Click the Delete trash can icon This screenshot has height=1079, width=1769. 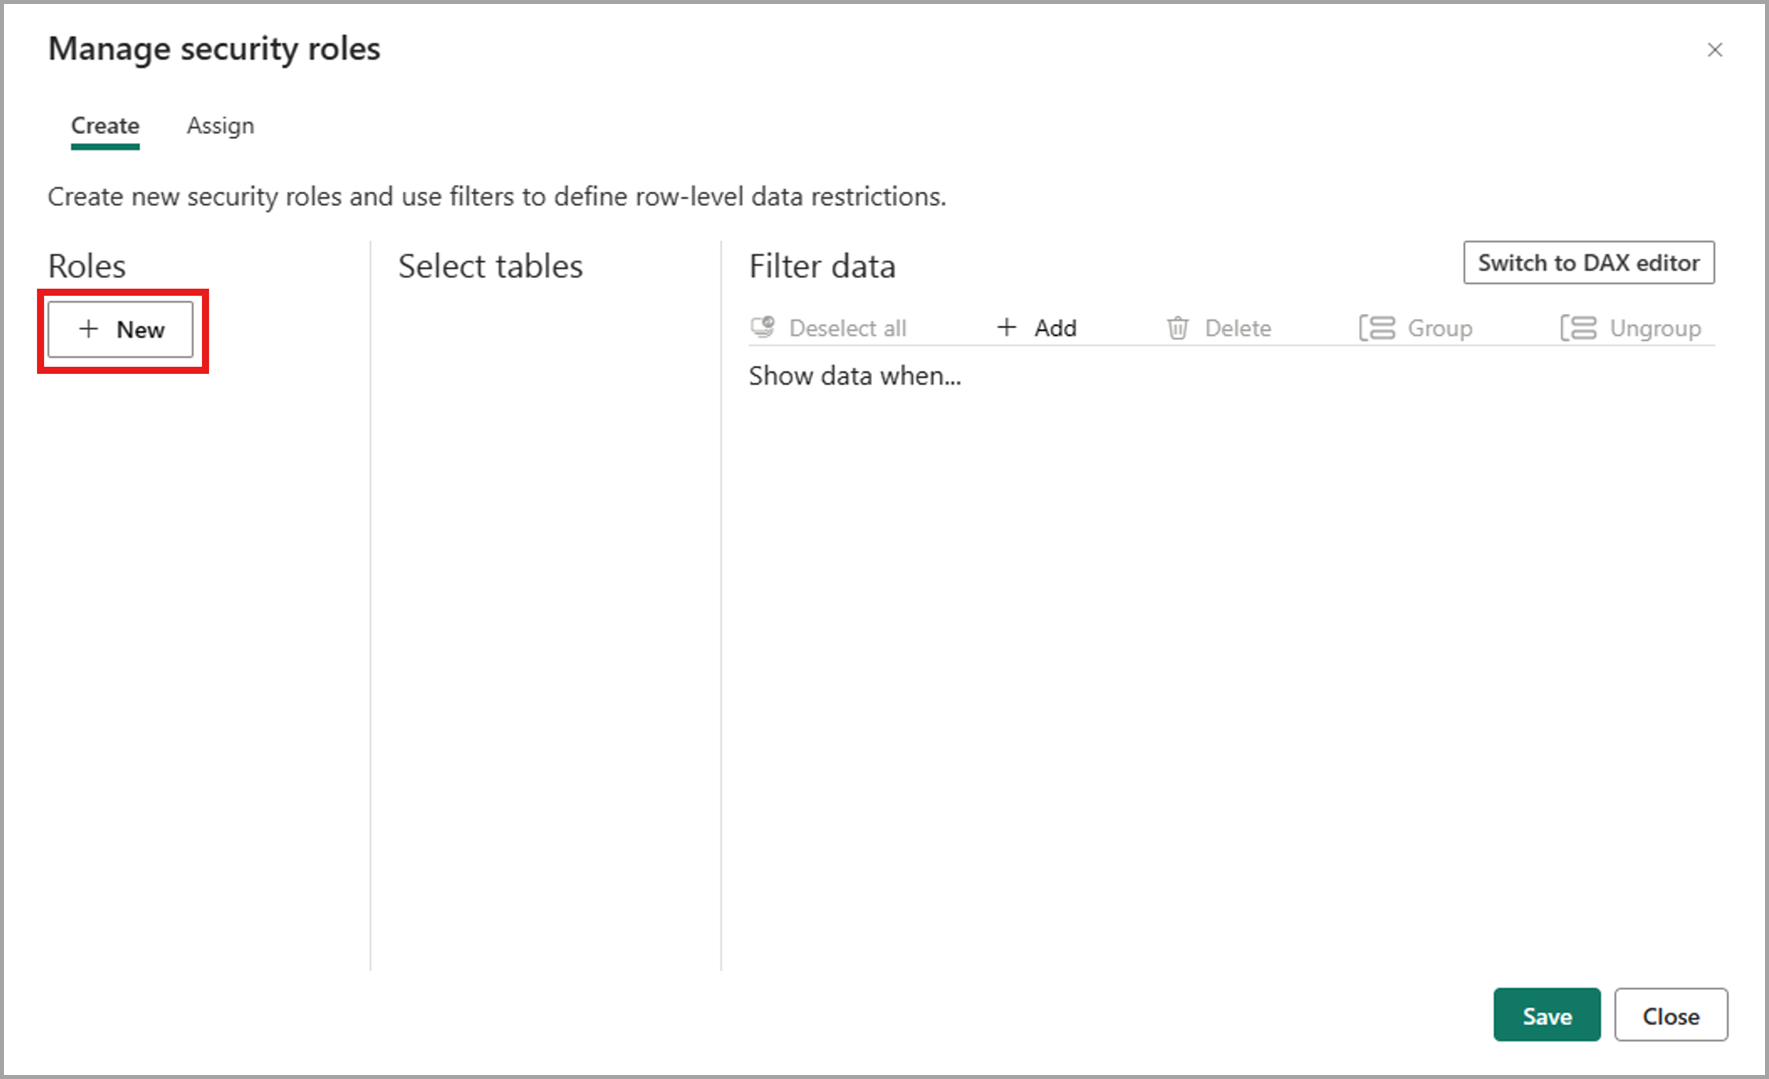pos(1178,327)
